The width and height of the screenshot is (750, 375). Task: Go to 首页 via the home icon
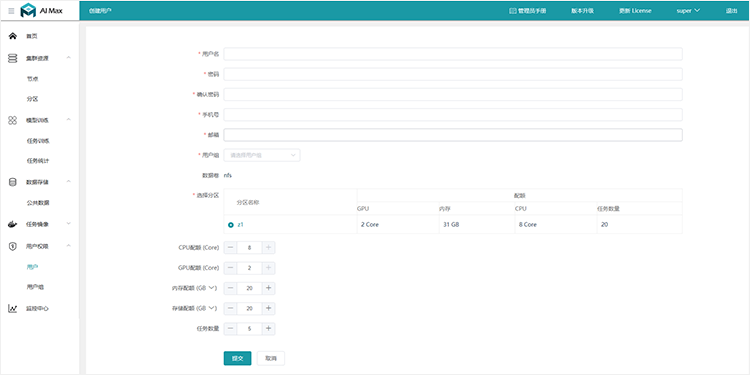tap(13, 36)
